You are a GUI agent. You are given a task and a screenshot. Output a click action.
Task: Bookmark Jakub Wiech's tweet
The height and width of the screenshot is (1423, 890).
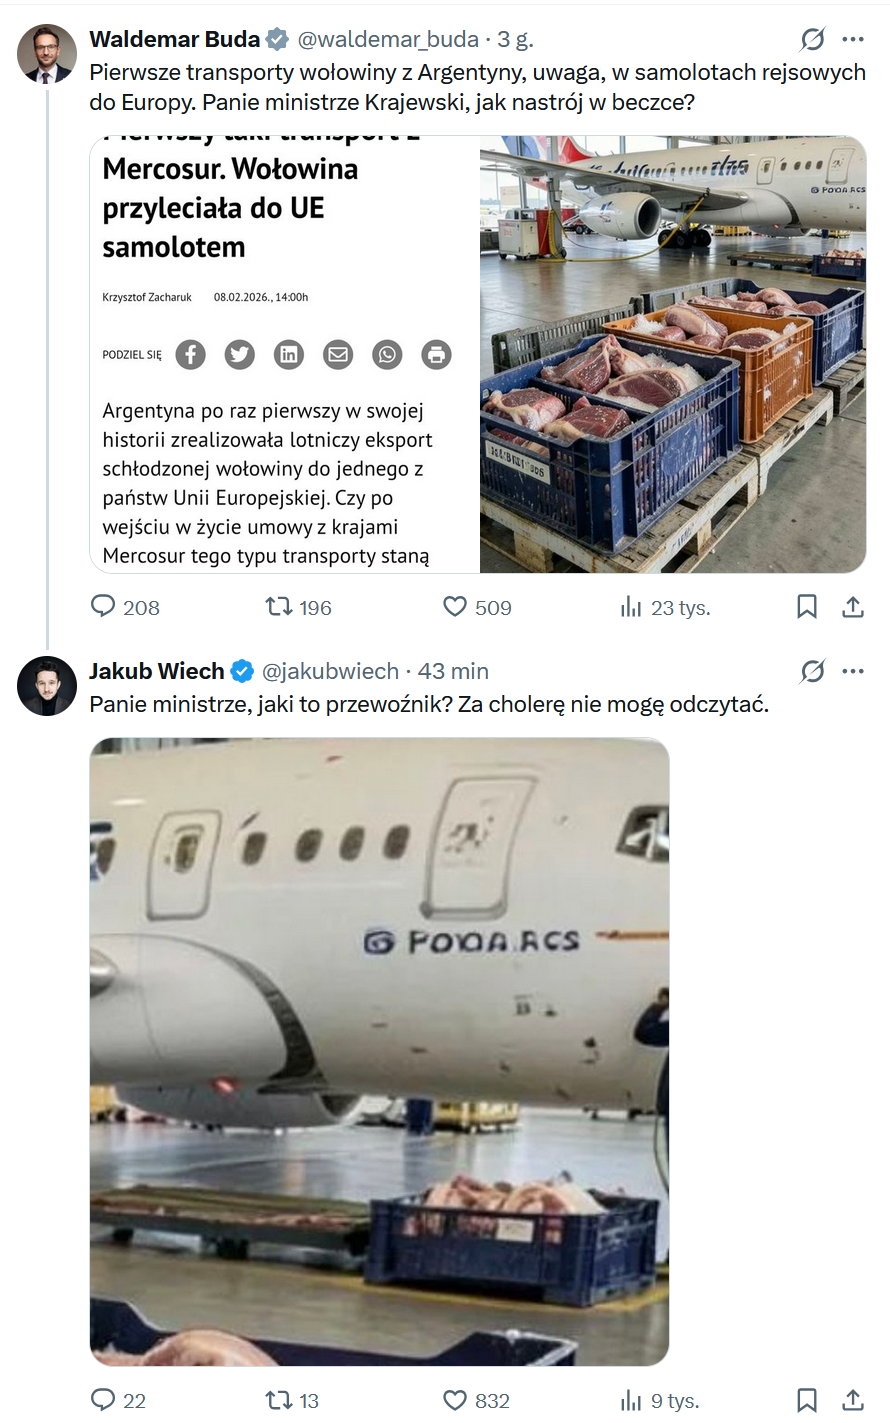[x=806, y=1400]
